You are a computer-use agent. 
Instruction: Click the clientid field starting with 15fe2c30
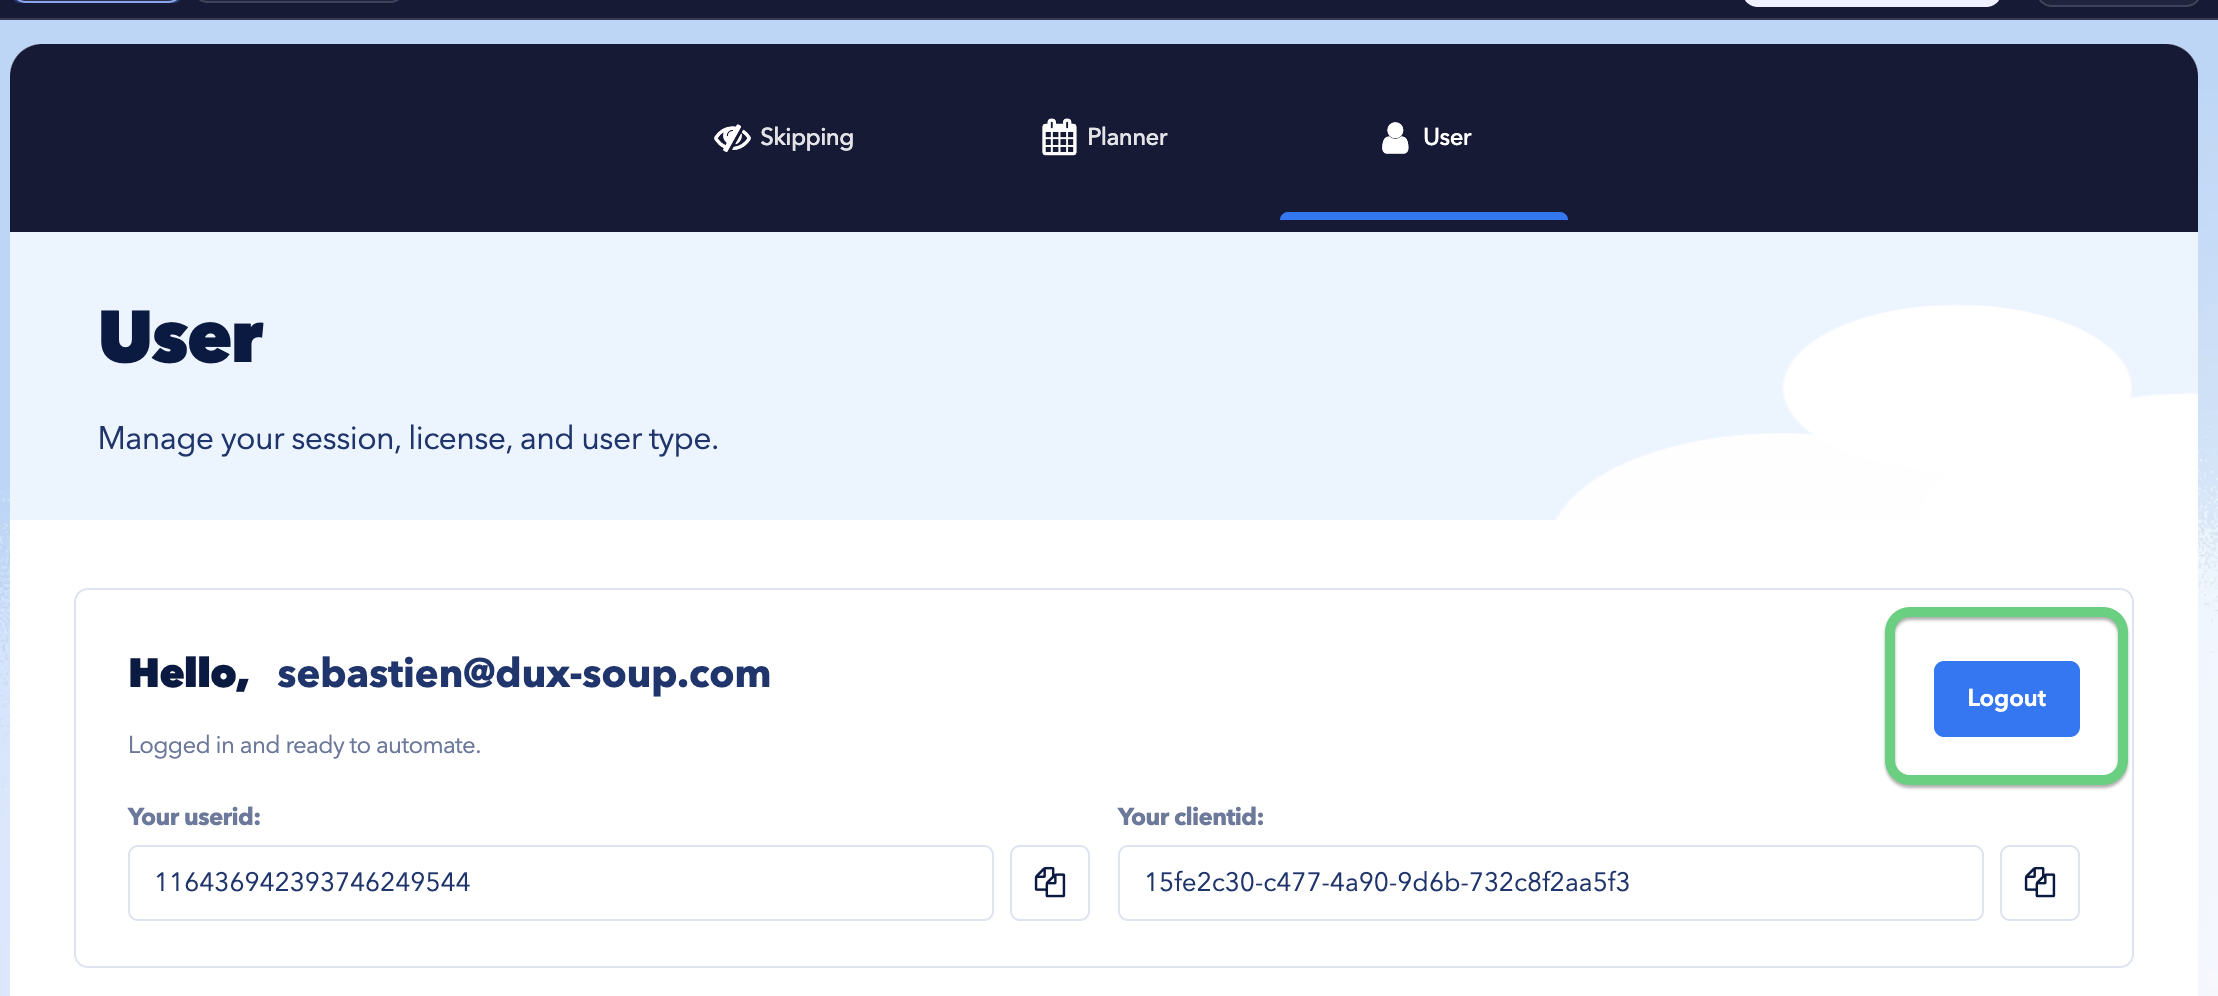[x=1550, y=882]
